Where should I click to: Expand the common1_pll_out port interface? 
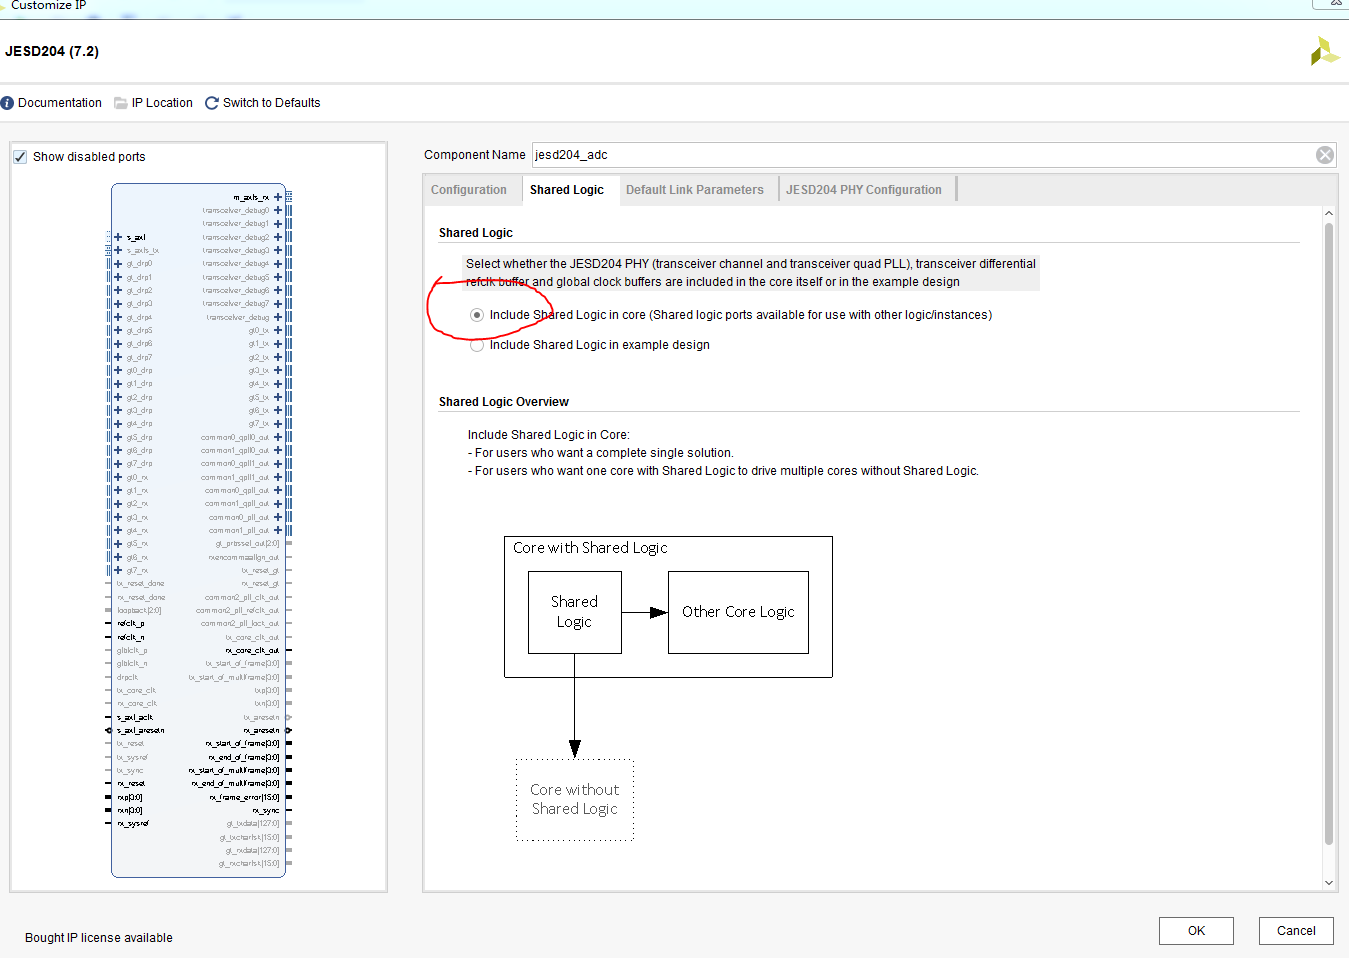pyautogui.click(x=278, y=531)
